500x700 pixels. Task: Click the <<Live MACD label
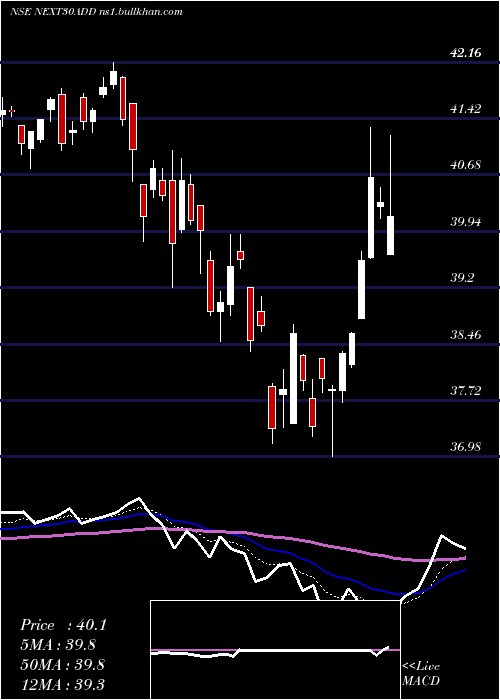pos(421,673)
